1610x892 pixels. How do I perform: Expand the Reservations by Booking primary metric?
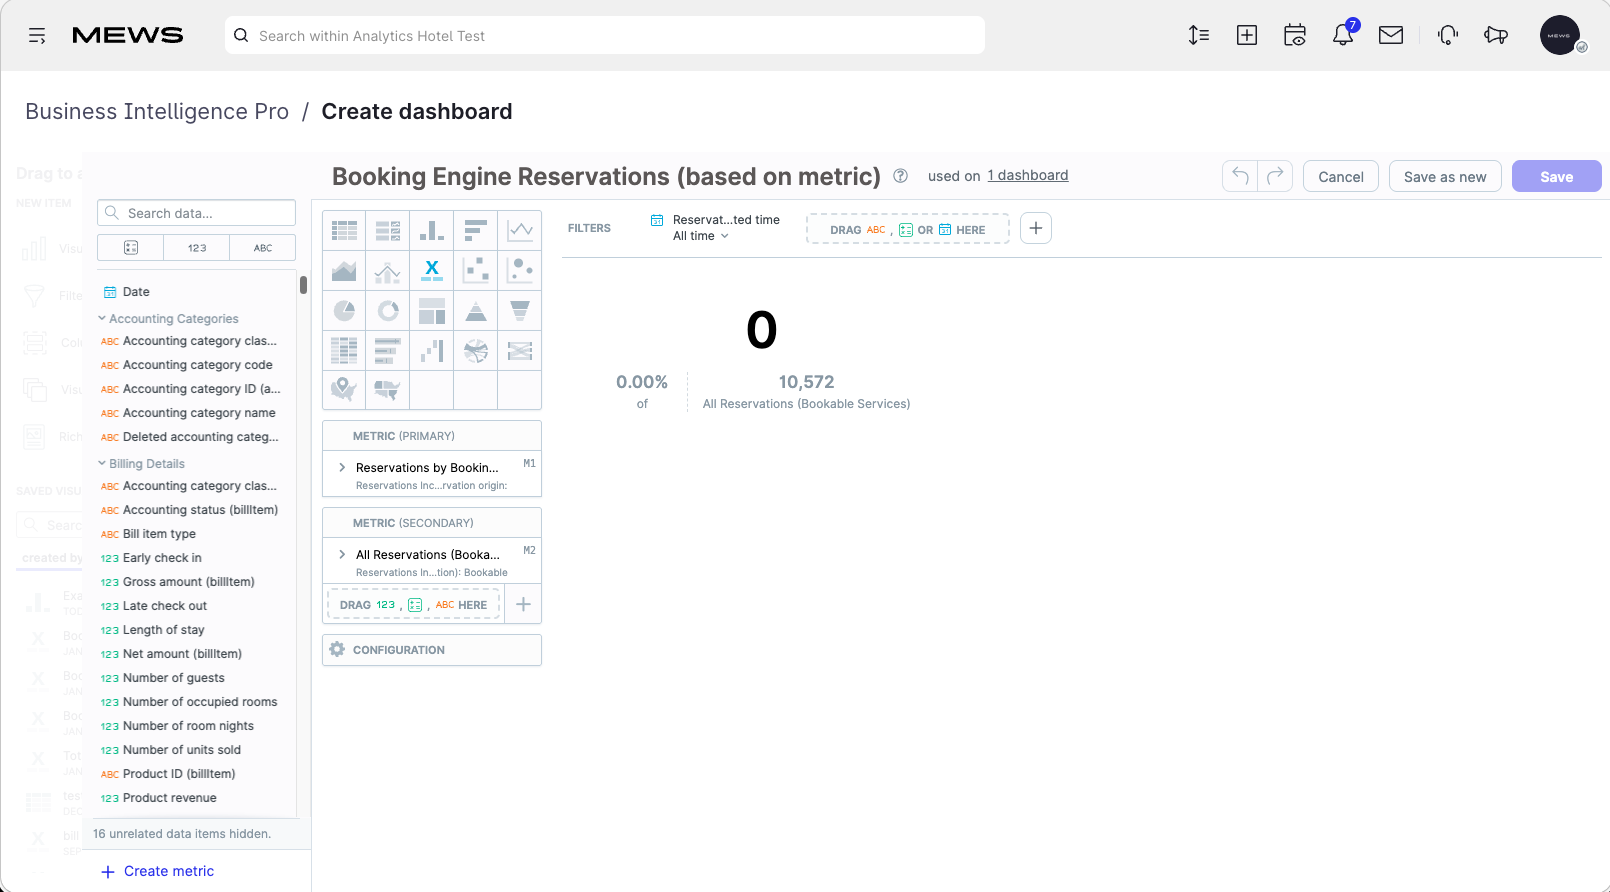click(x=342, y=468)
